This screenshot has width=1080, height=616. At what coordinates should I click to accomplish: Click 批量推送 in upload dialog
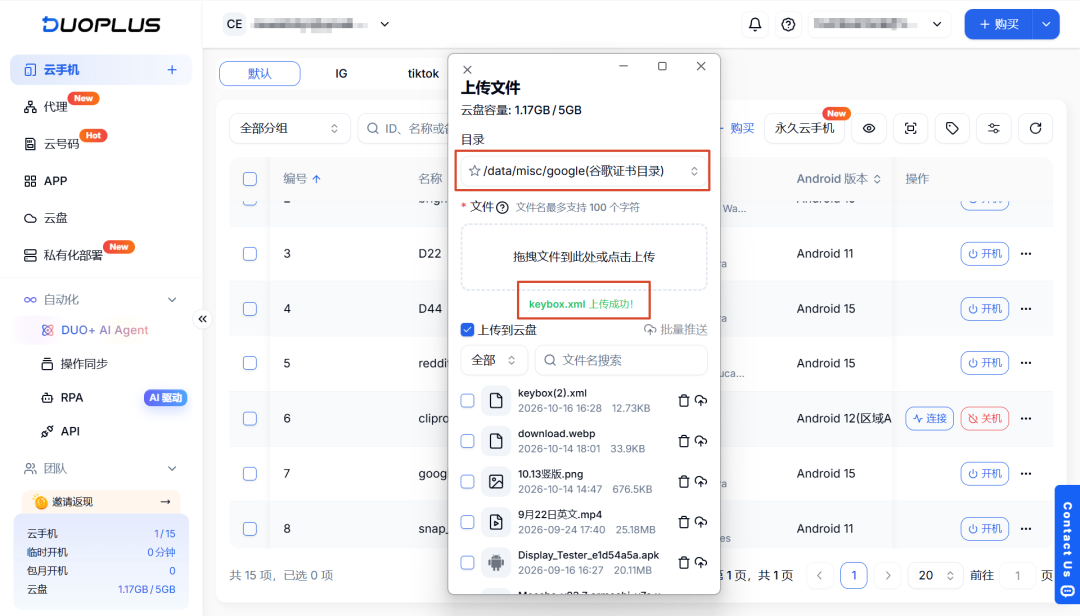[x=676, y=329]
